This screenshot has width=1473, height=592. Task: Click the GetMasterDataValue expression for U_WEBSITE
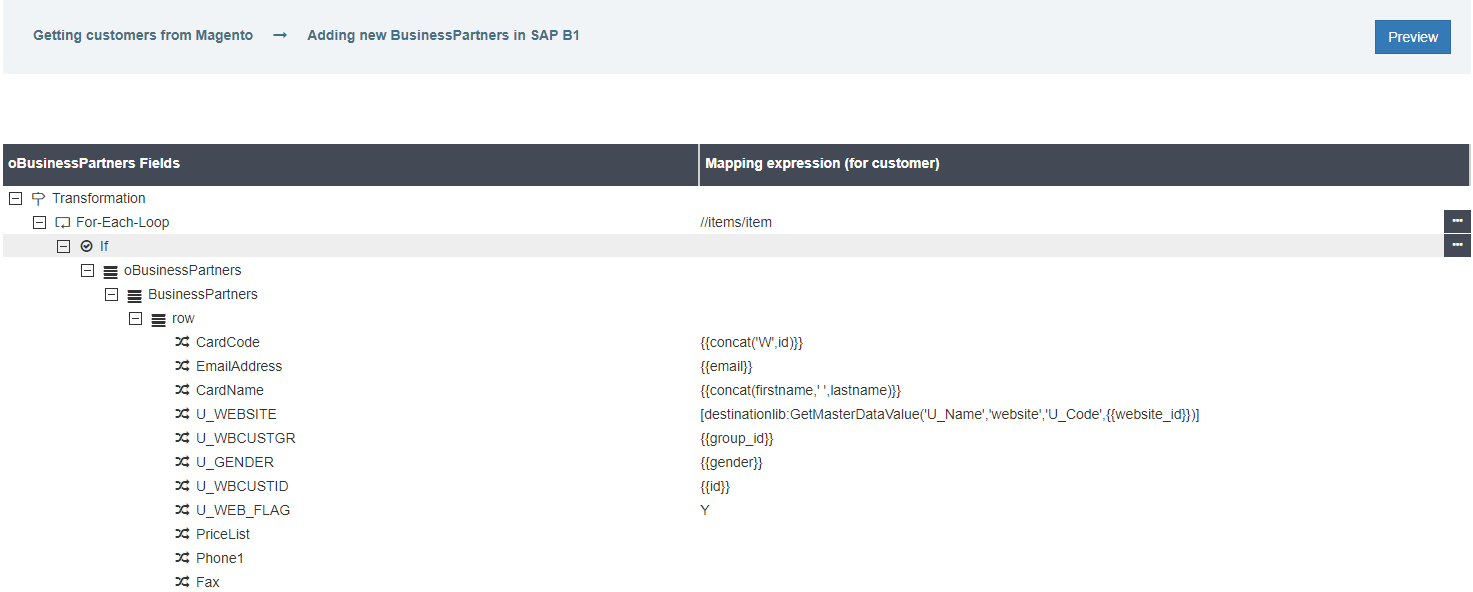(952, 414)
